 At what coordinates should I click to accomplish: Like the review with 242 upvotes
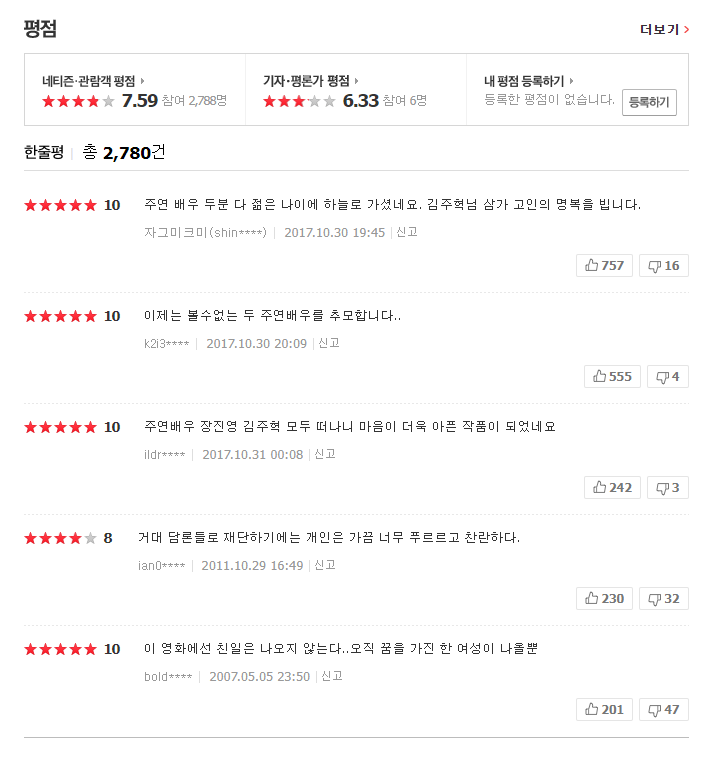612,487
